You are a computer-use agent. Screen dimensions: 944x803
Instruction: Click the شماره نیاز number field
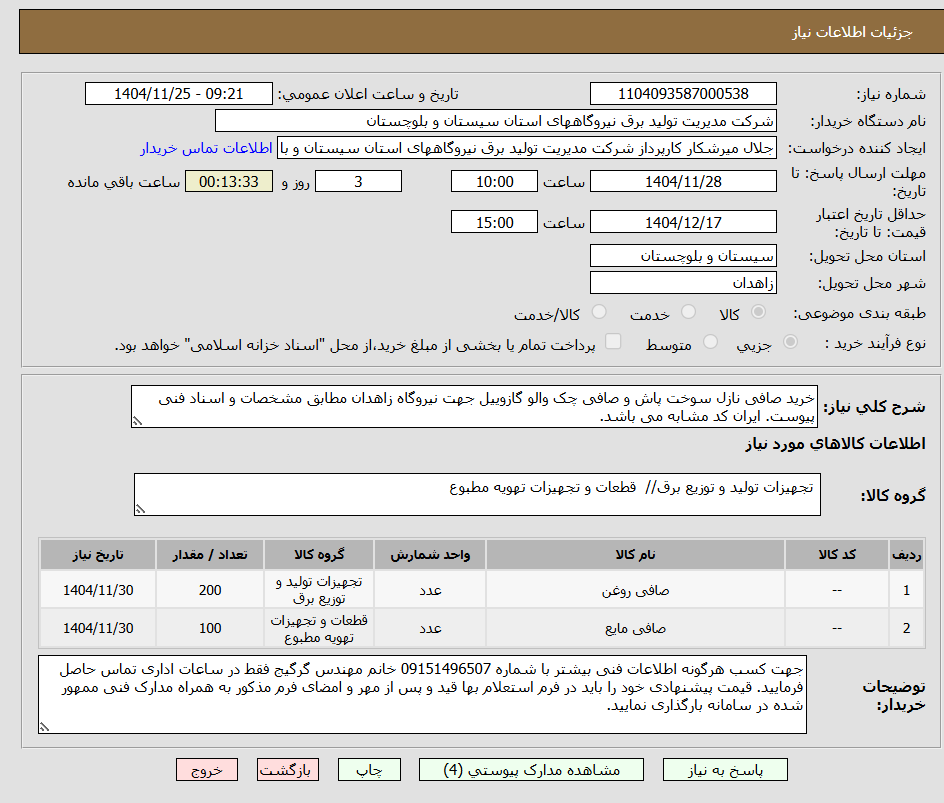683,94
